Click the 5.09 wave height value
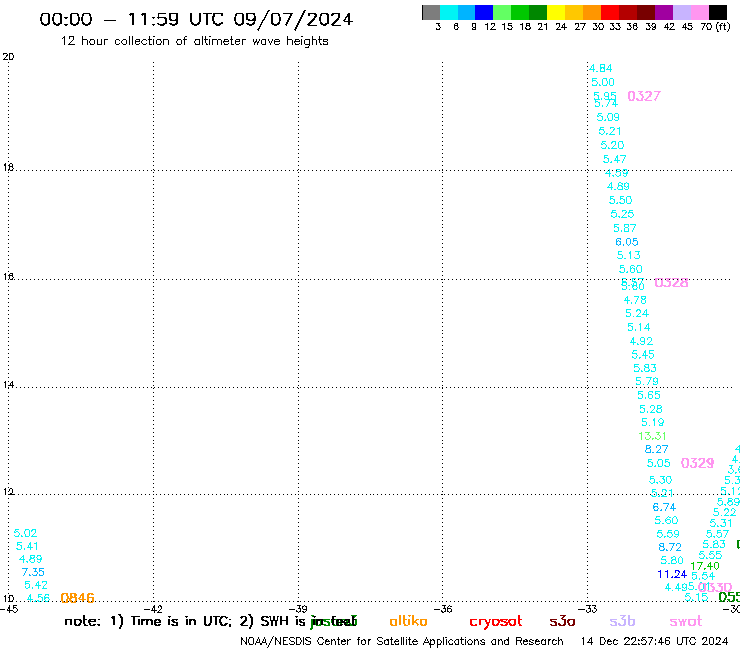Image resolution: width=740 pixels, height=650 pixels. [x=608, y=117]
